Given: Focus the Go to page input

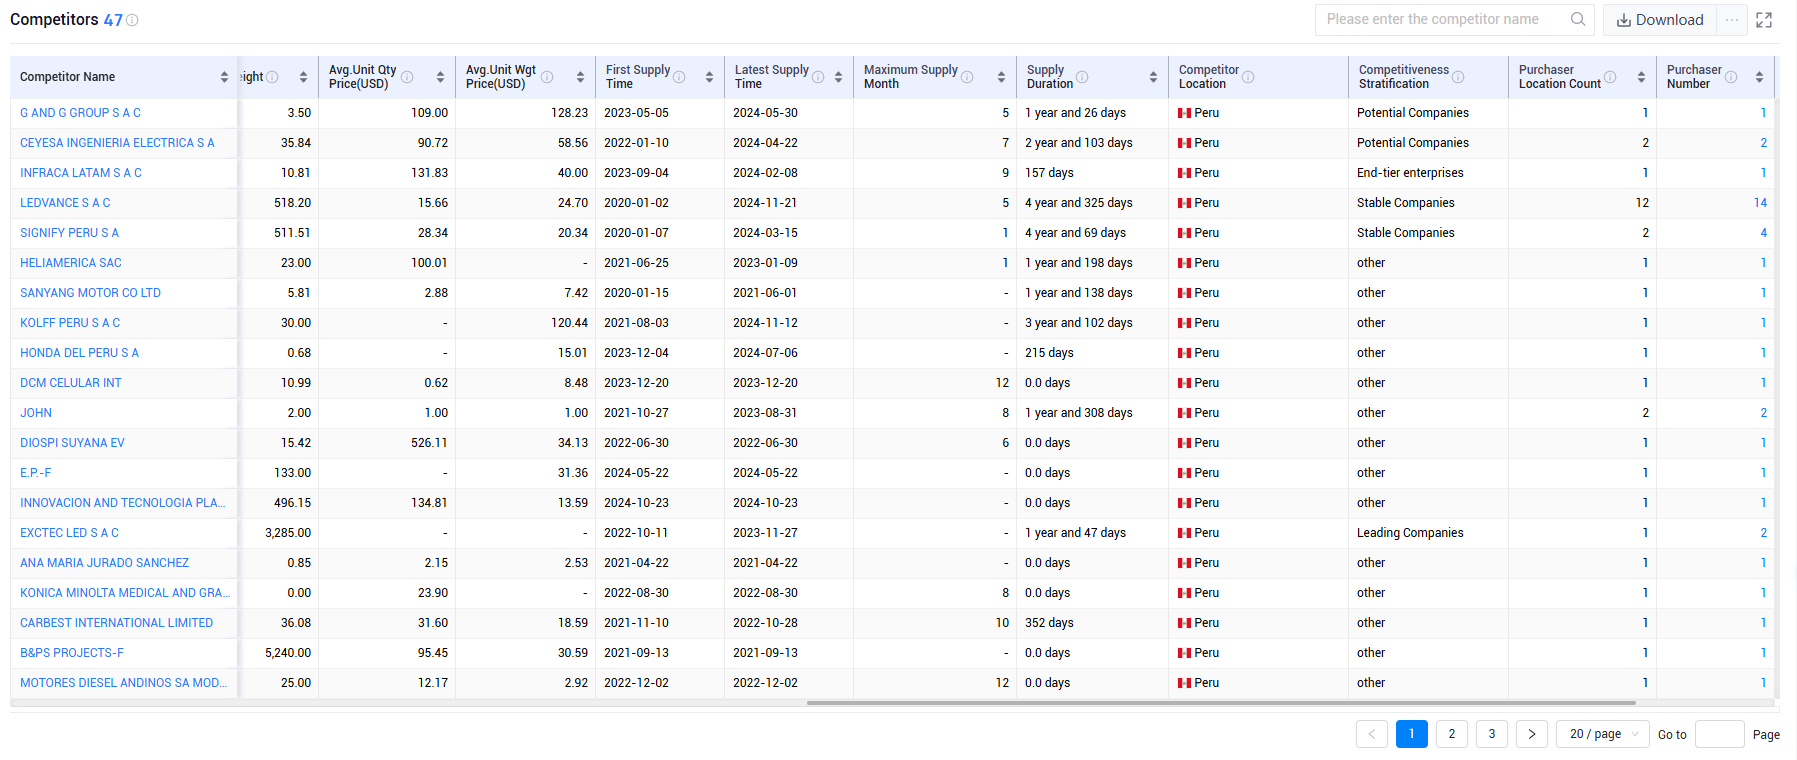Looking at the screenshot, I should pyautogui.click(x=1720, y=734).
